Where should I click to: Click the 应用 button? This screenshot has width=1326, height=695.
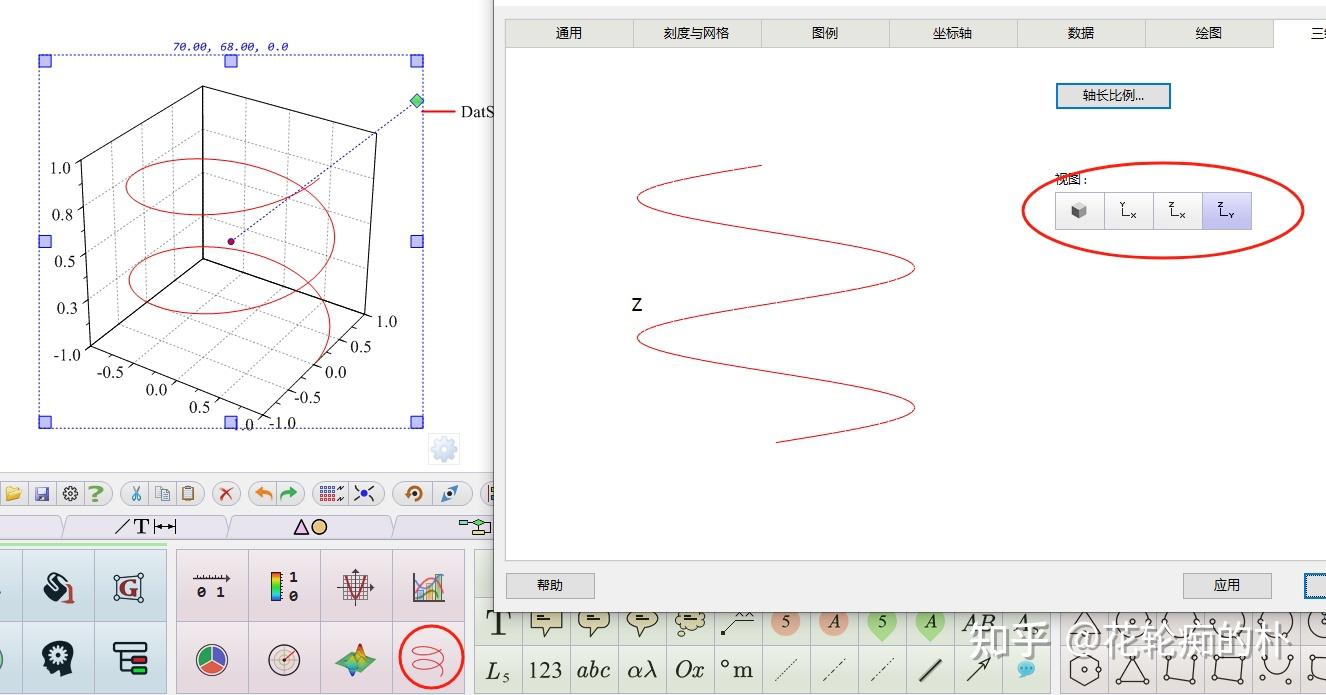1227,585
